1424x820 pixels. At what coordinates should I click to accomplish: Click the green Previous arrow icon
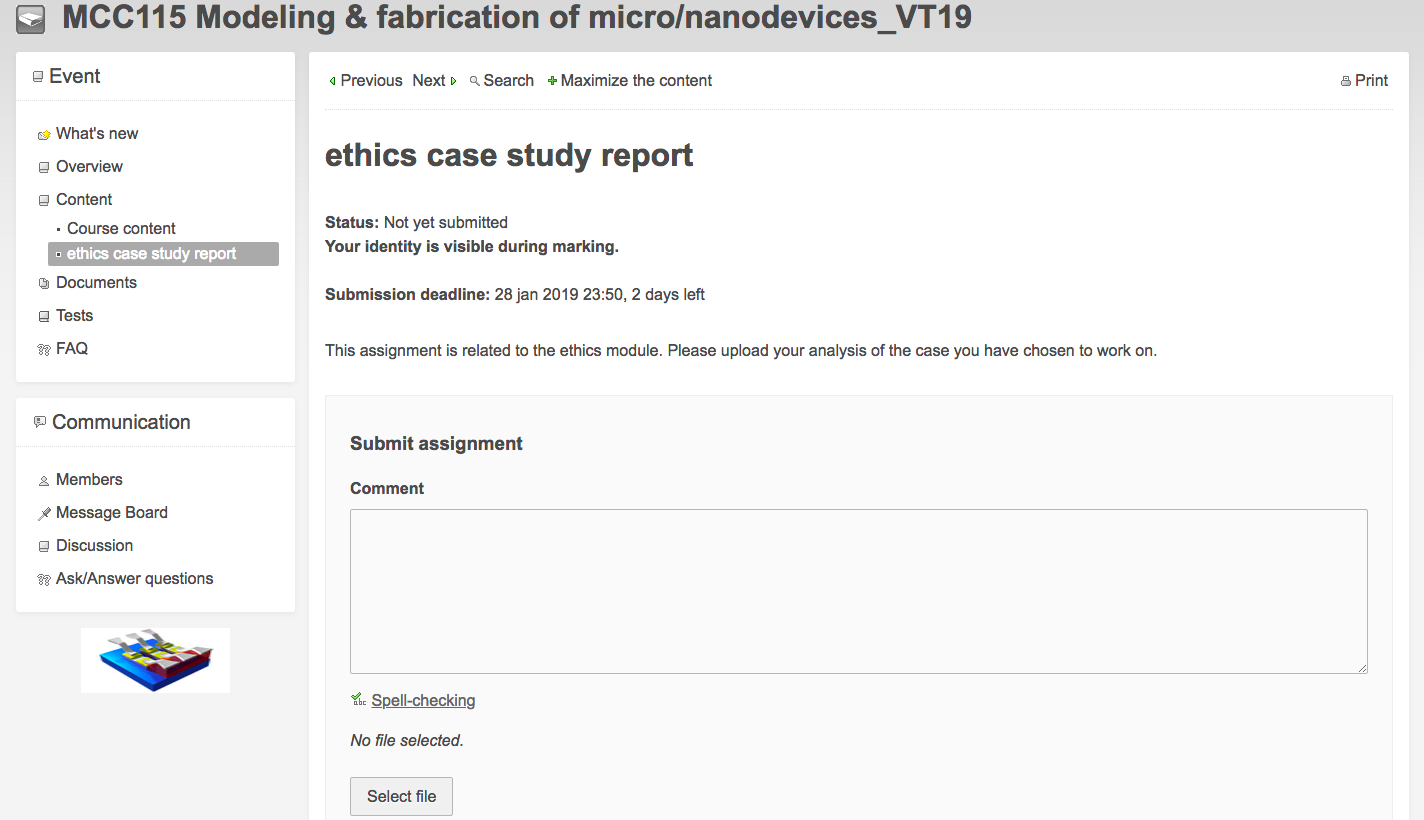coord(332,81)
